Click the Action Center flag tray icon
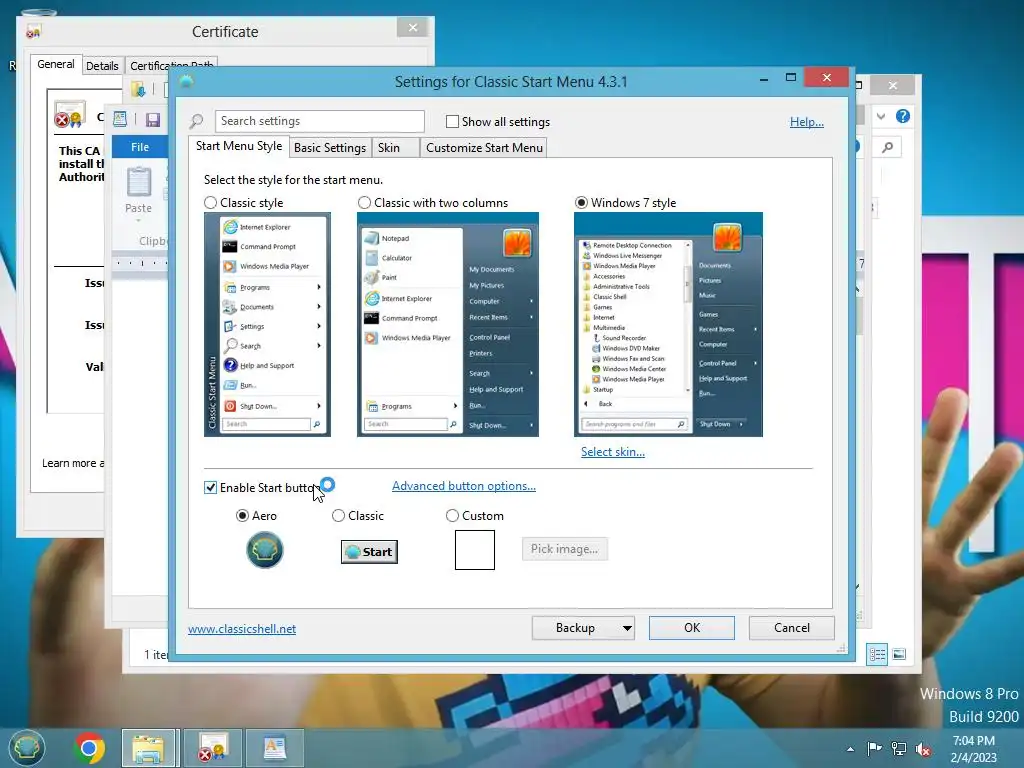This screenshot has height=768, width=1024. (874, 749)
